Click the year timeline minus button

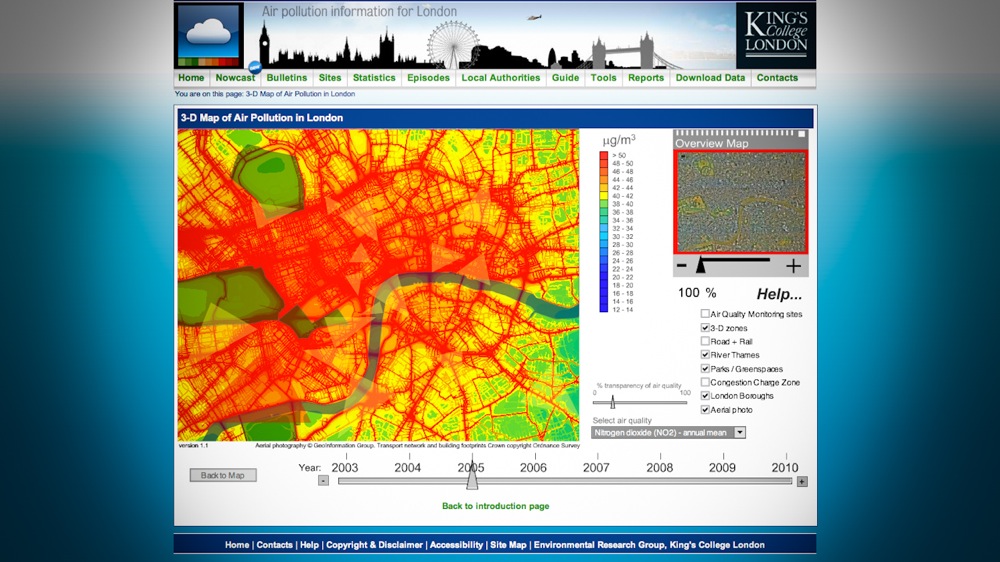[x=323, y=481]
